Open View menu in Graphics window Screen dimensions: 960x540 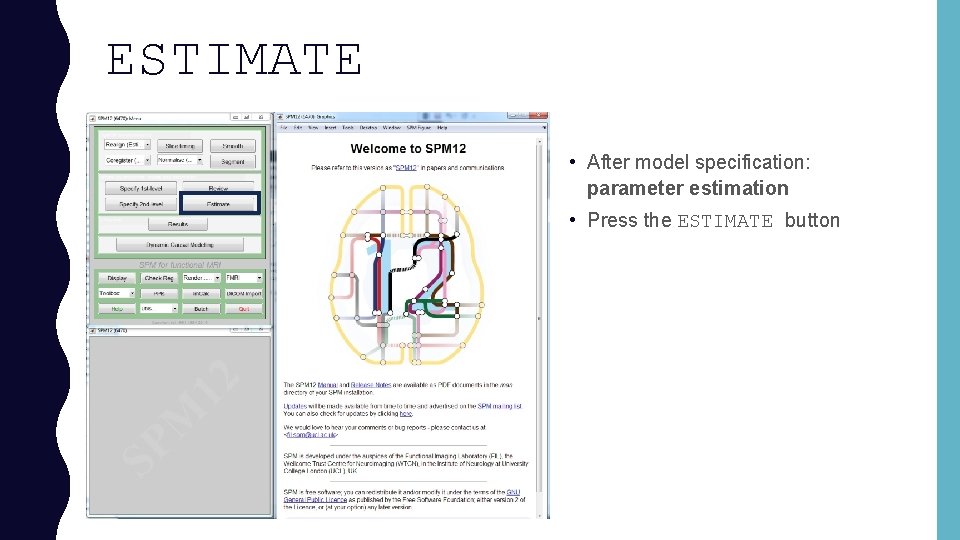pos(313,127)
